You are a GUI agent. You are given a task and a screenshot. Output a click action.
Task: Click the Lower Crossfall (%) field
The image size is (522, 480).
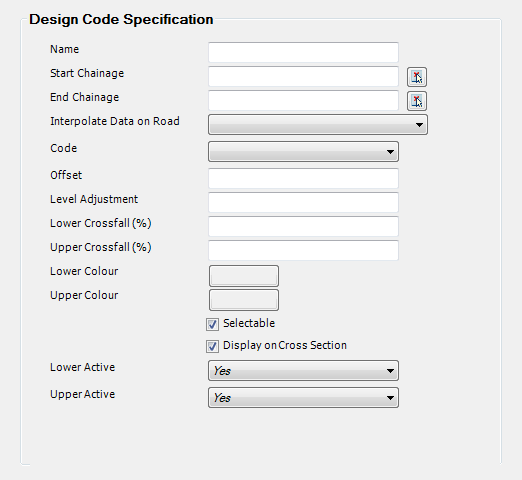(x=303, y=226)
